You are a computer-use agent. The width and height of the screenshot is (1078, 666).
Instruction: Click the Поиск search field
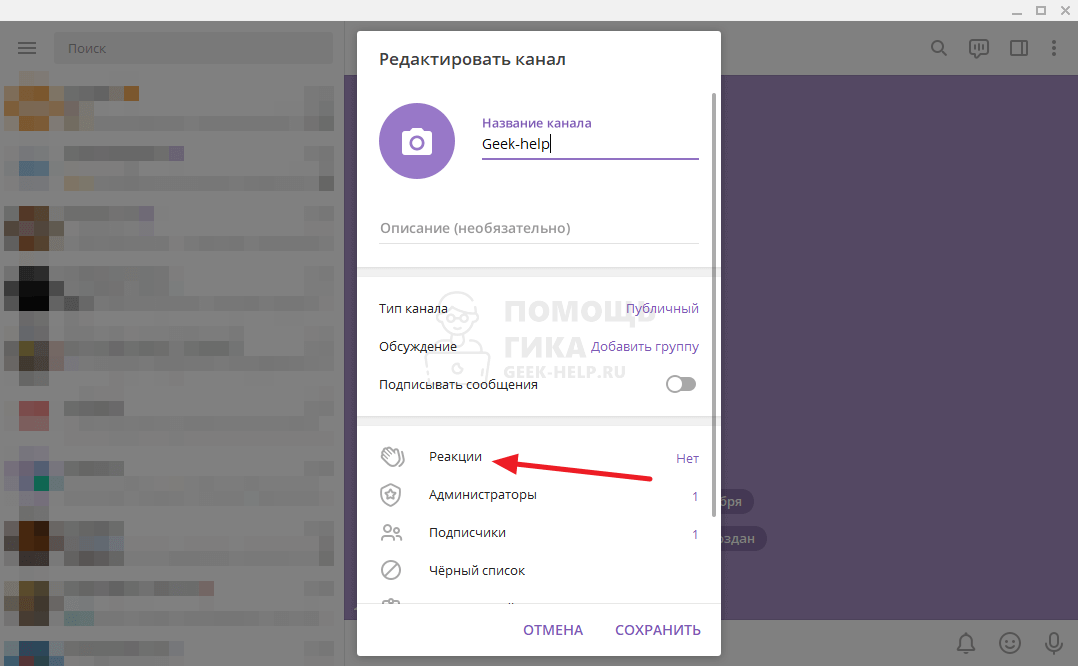coord(193,48)
